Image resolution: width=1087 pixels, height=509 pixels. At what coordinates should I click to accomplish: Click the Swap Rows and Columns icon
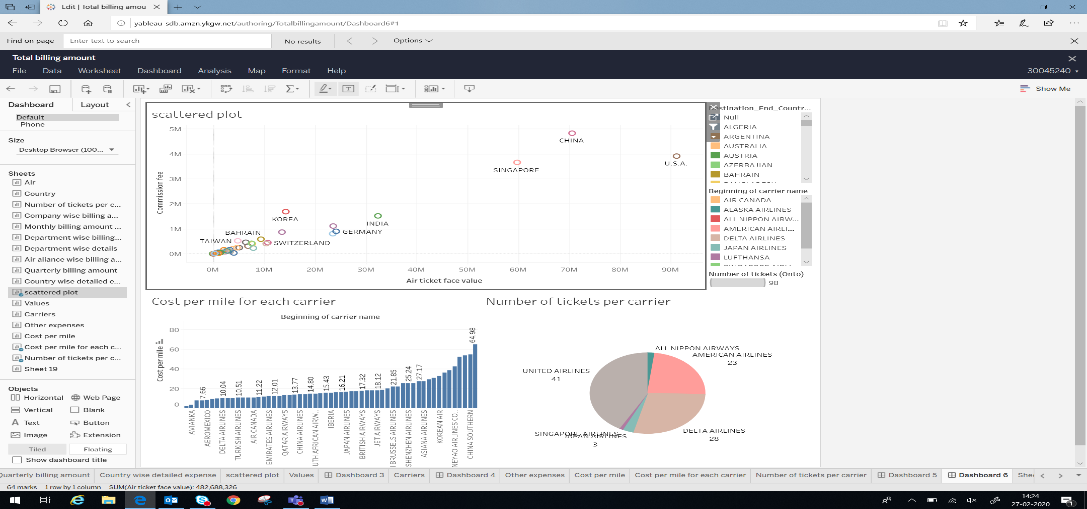[x=226, y=89]
